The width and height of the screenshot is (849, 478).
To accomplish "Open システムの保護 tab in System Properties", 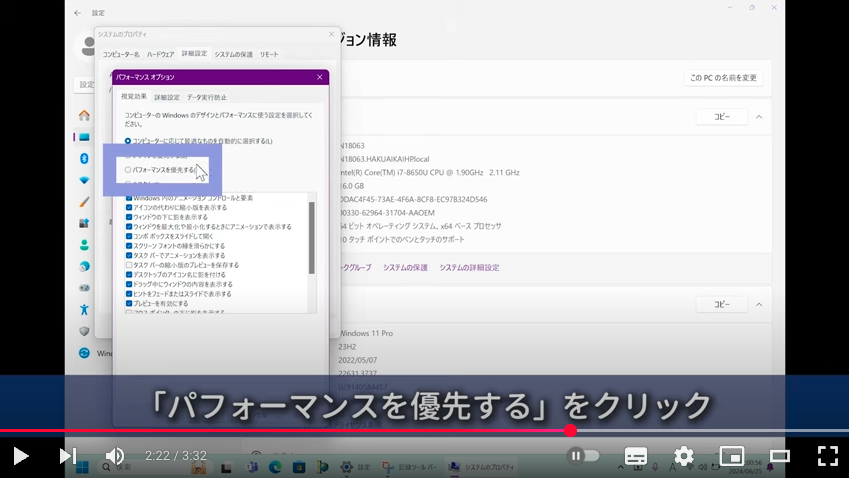I will (x=233, y=55).
